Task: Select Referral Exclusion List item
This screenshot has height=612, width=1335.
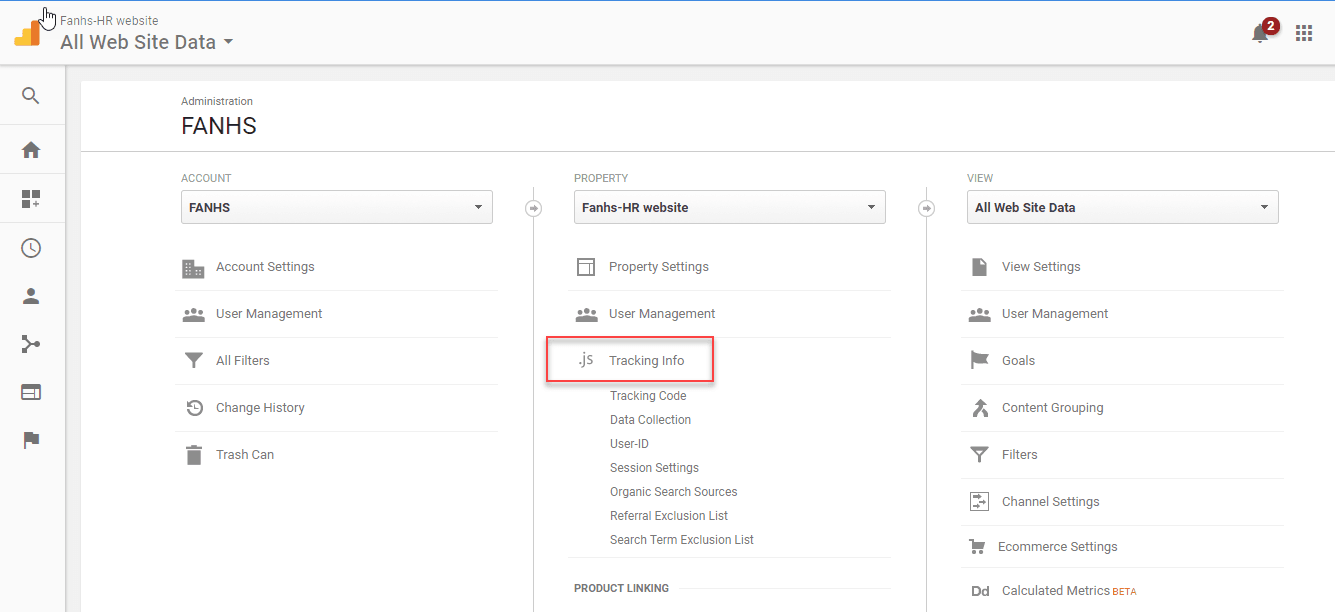Action: [669, 516]
